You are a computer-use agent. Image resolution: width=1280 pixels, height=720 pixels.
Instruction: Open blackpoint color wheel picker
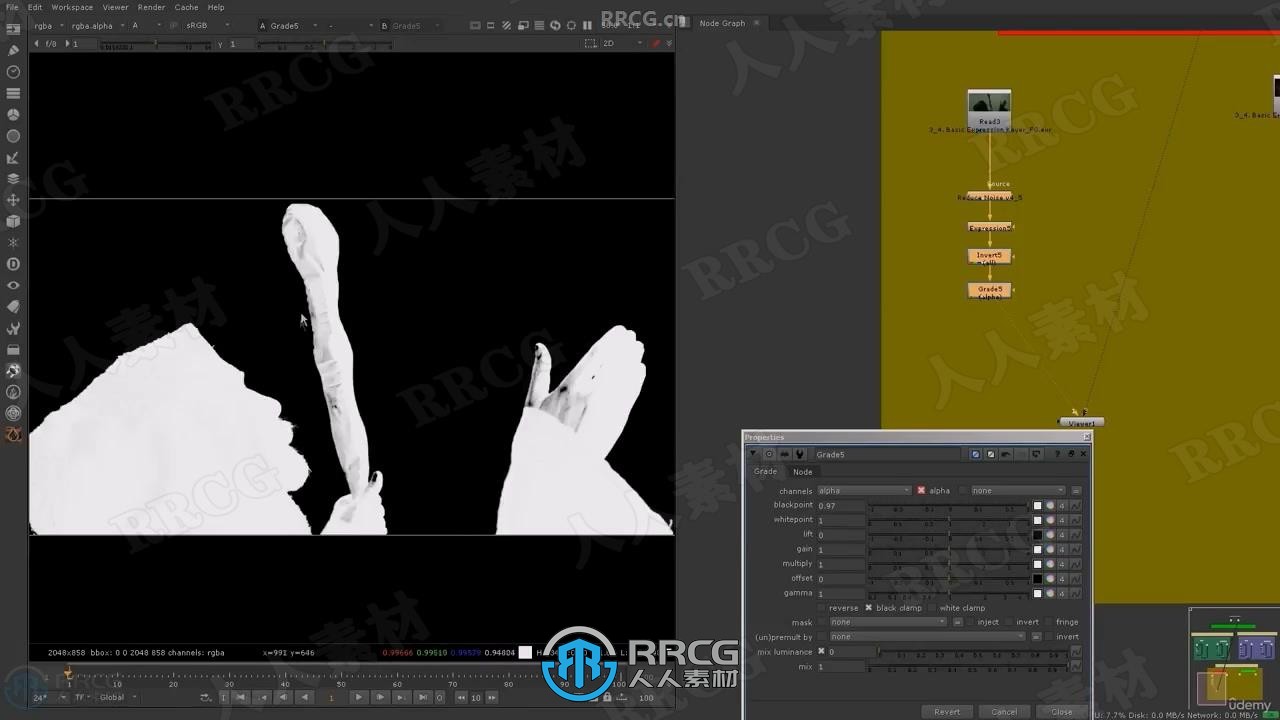(x=1050, y=506)
